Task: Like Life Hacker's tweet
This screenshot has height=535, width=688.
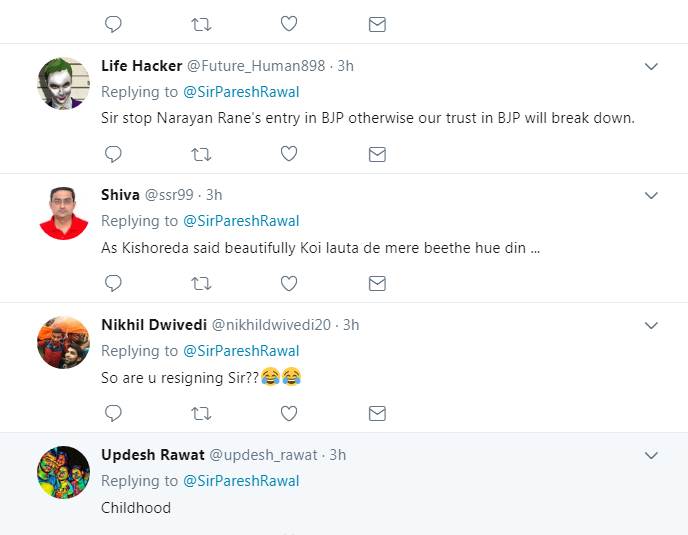Action: 289,154
